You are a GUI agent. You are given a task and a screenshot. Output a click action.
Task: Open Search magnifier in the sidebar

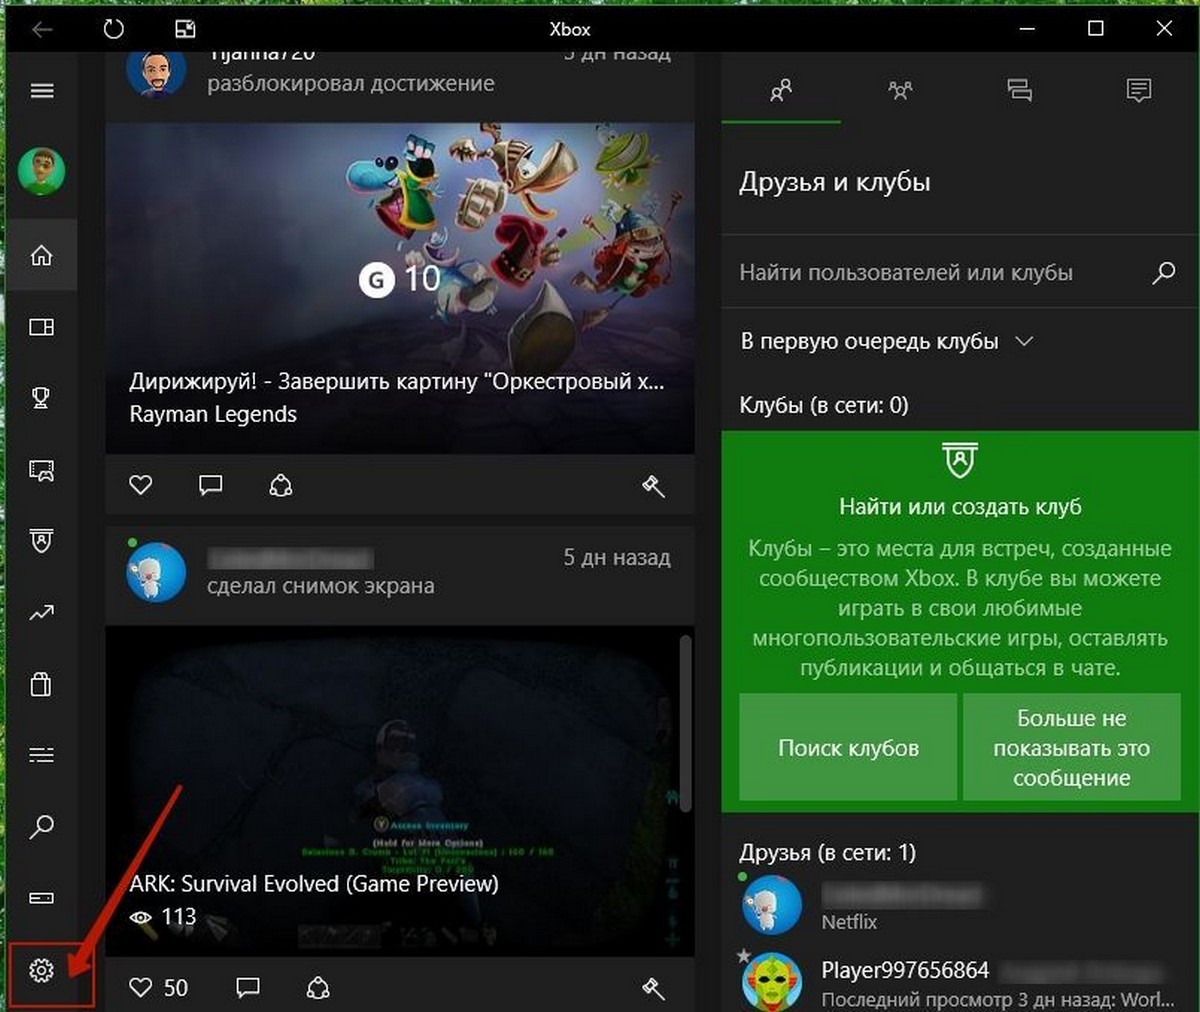pyautogui.click(x=41, y=827)
